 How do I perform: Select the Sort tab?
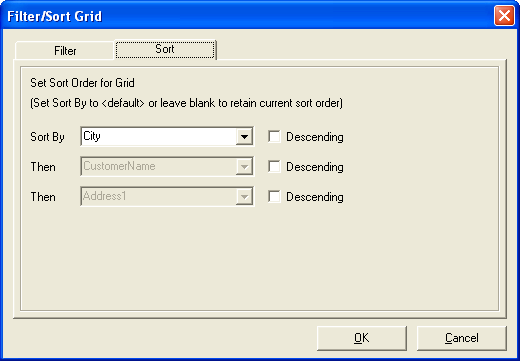pyautogui.click(x=165, y=49)
